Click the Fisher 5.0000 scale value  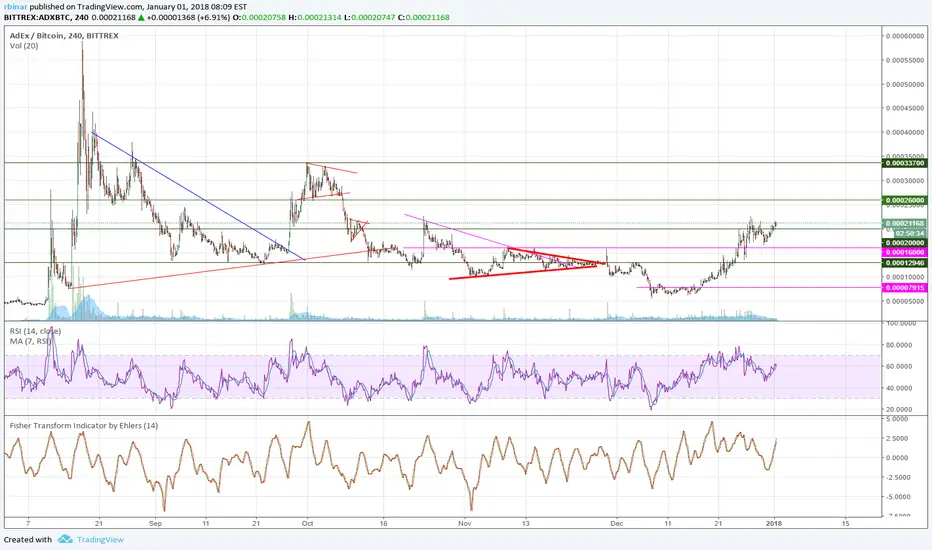point(899,419)
